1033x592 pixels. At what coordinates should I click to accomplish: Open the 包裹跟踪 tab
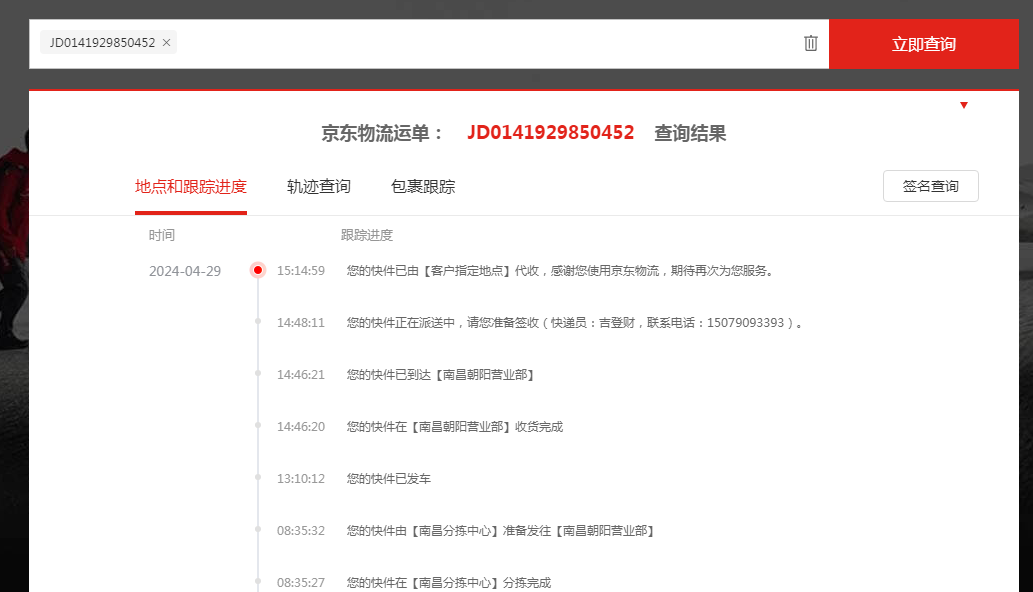tap(423, 187)
